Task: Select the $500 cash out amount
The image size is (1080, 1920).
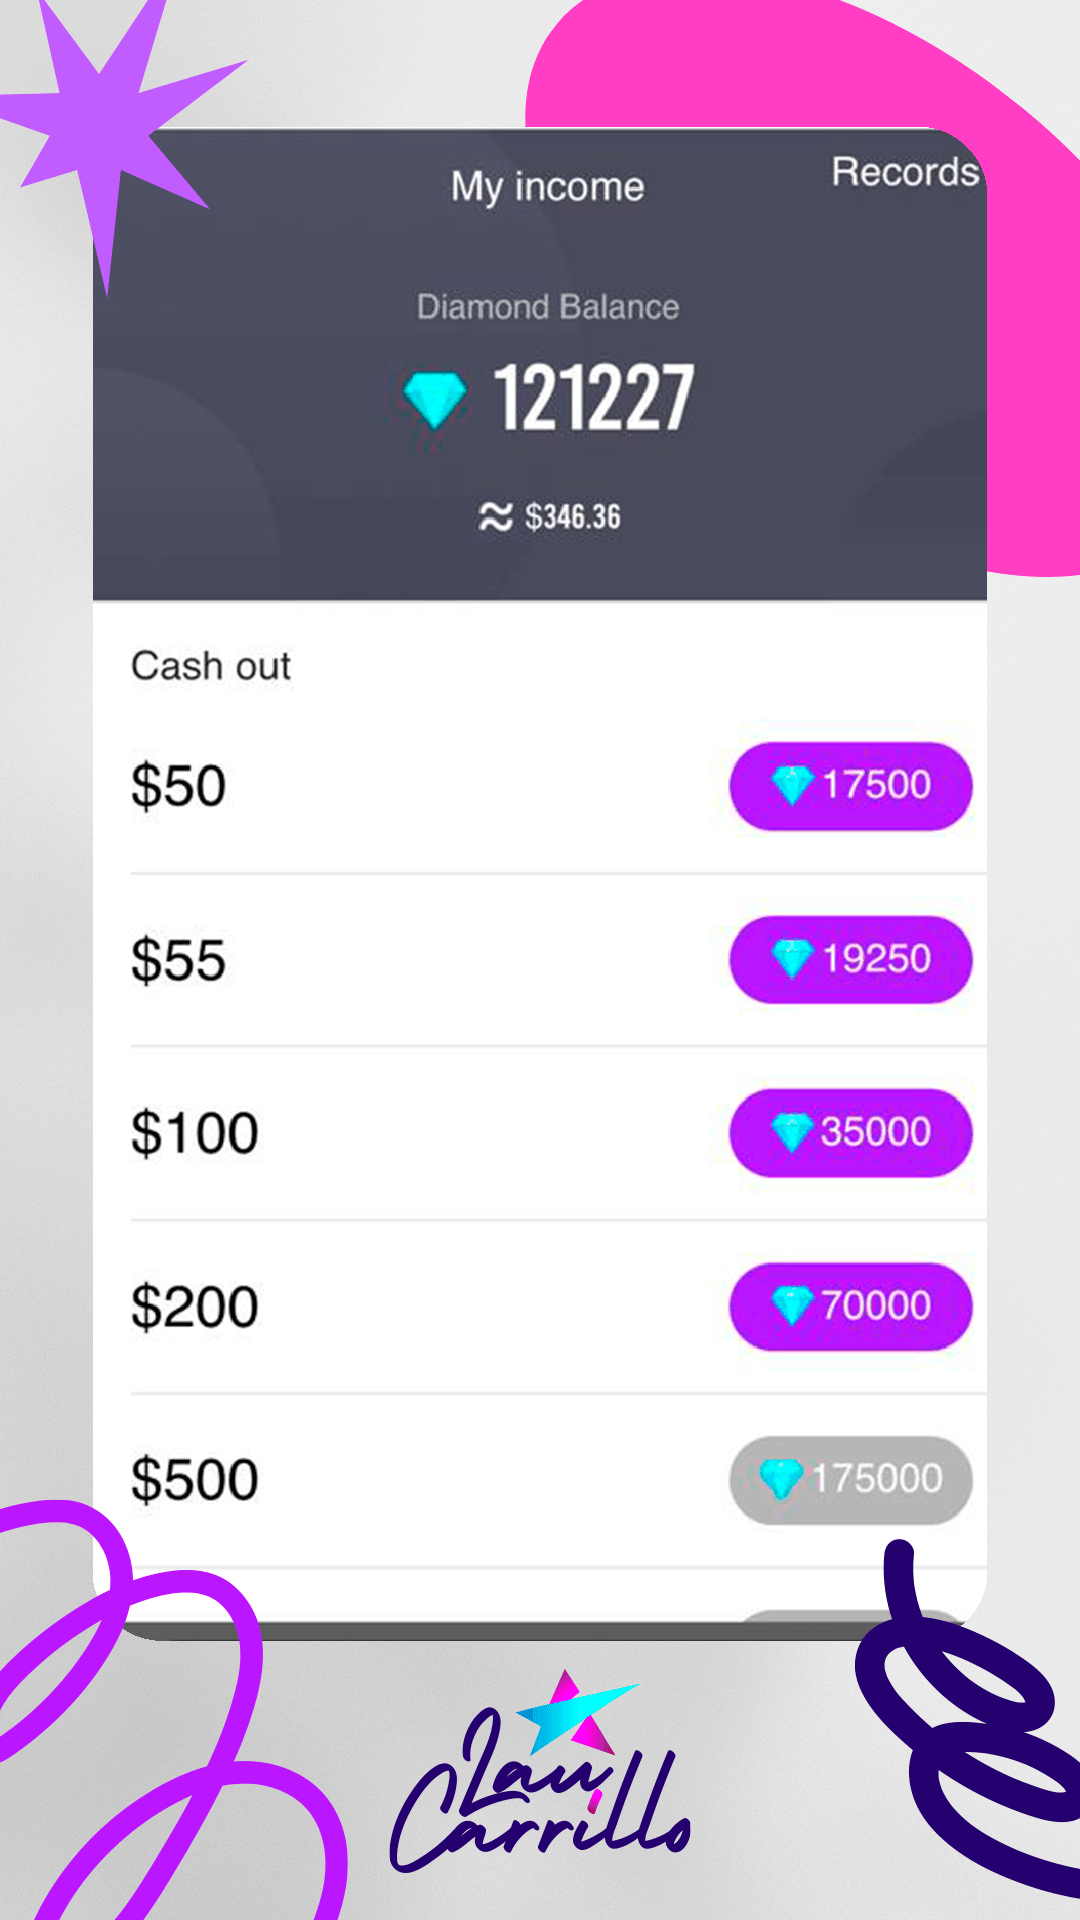Action: tap(195, 1480)
